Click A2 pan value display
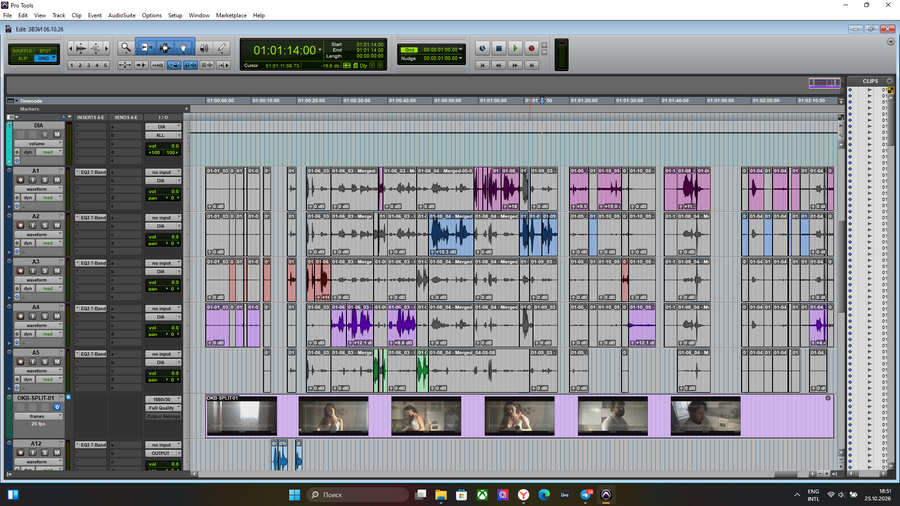 (163, 243)
